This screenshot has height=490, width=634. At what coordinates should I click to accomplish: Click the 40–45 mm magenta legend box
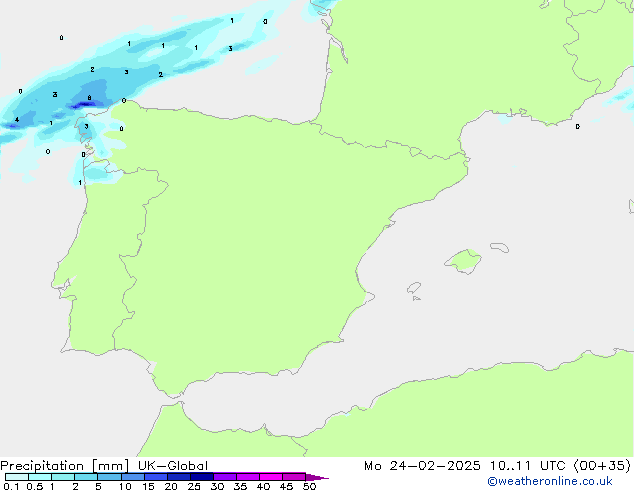coord(271,477)
